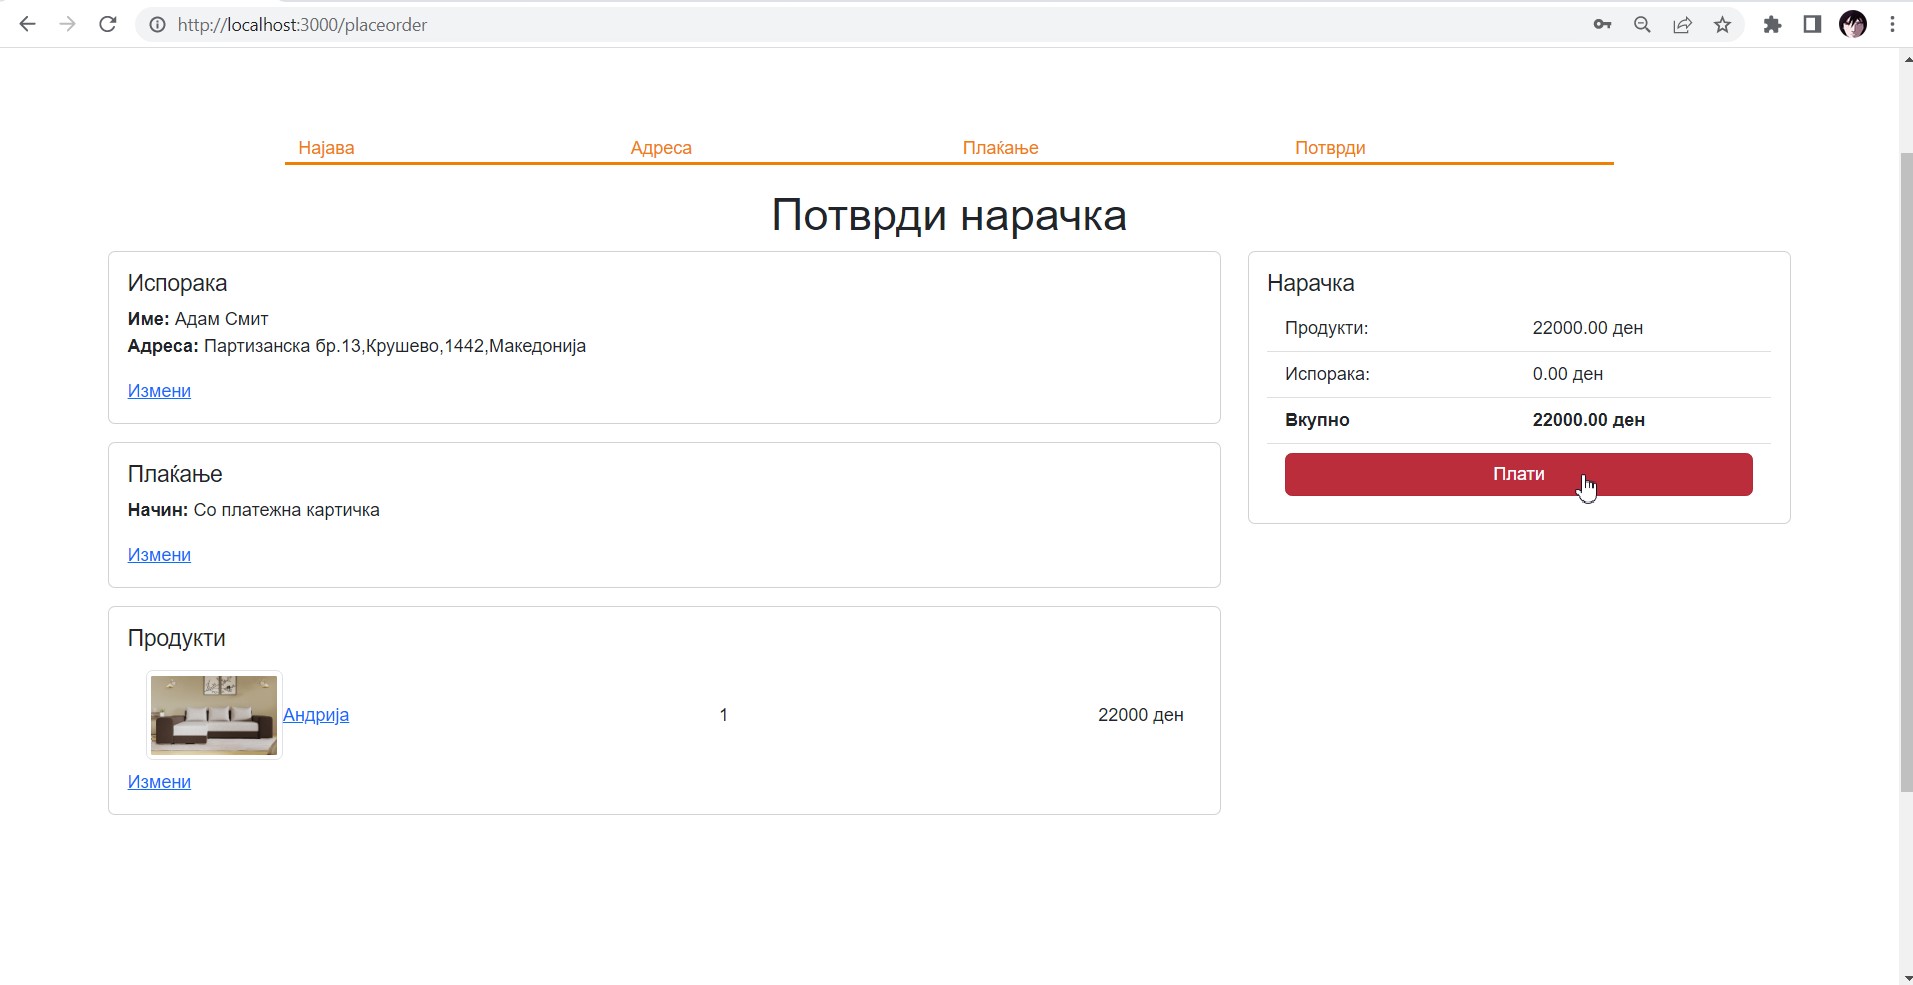
Task: Open the saved passwords key icon
Action: pyautogui.click(x=1602, y=25)
